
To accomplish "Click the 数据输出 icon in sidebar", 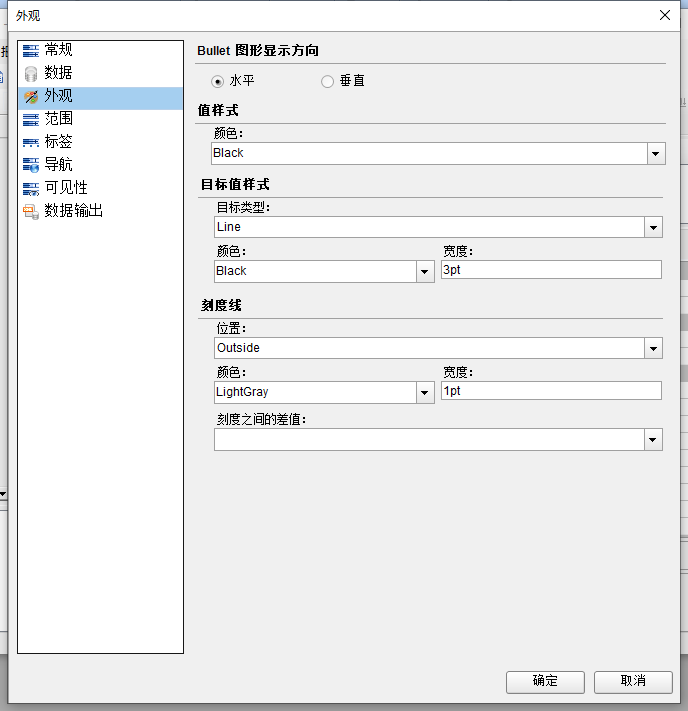I will (x=31, y=212).
